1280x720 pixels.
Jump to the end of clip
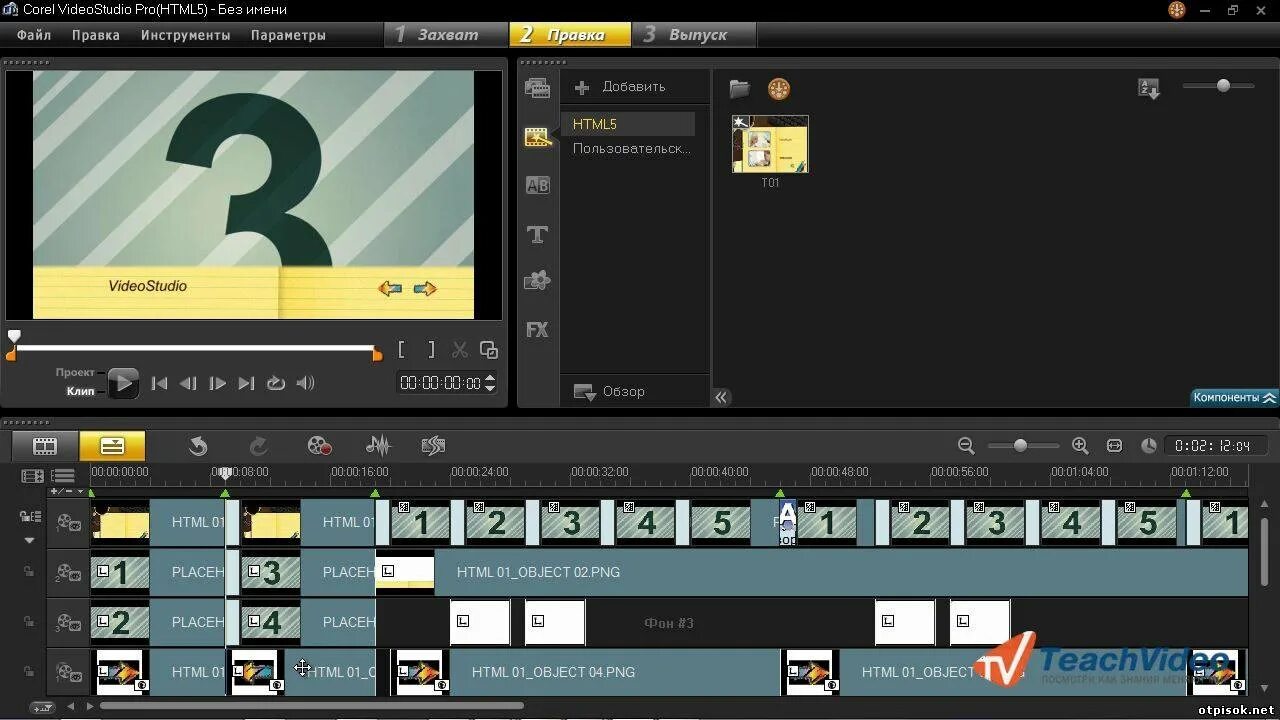(x=246, y=383)
